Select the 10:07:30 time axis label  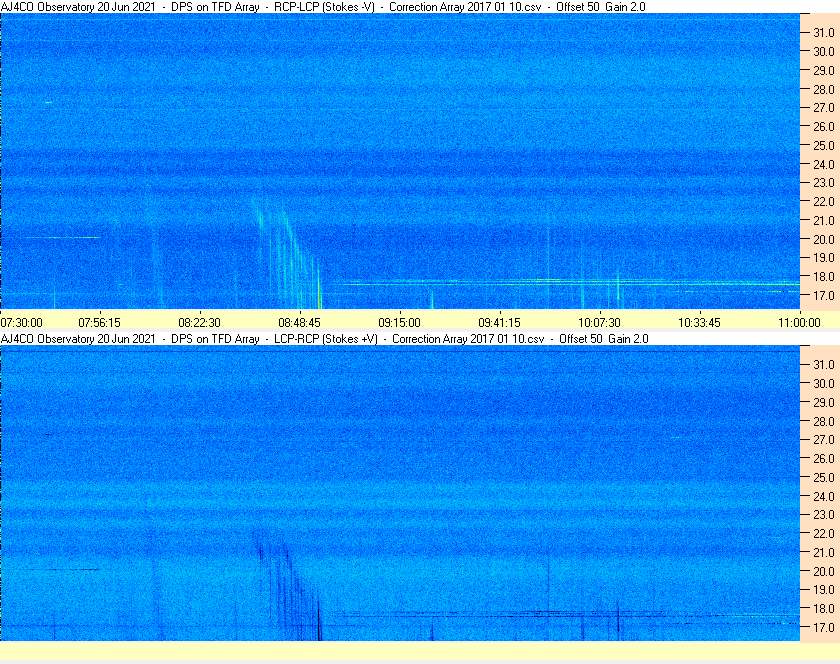pos(599,323)
